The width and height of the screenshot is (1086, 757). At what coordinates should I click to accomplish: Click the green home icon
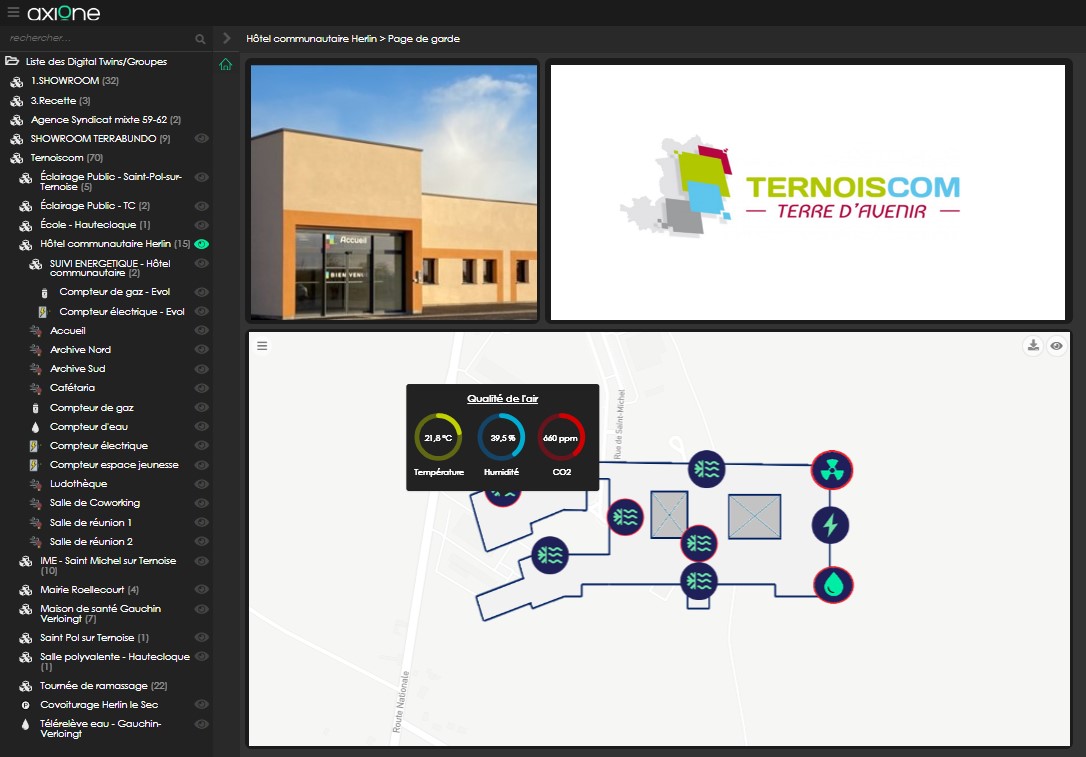pos(226,65)
